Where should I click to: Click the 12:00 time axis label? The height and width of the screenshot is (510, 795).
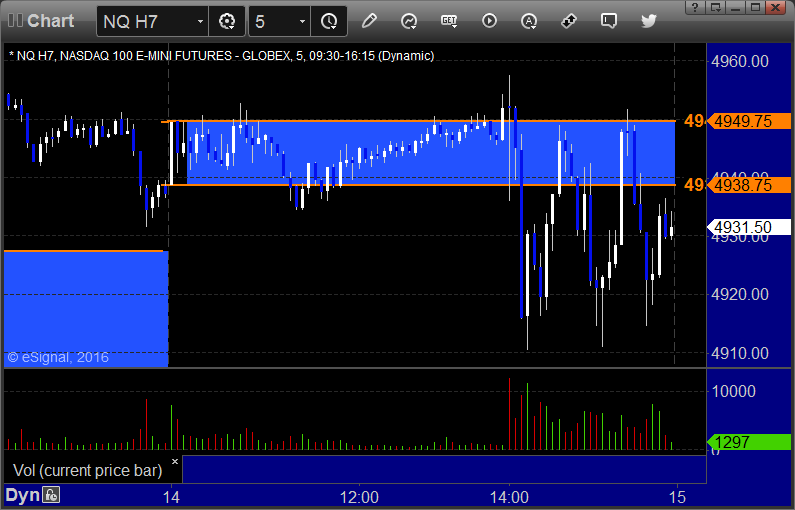[359, 497]
